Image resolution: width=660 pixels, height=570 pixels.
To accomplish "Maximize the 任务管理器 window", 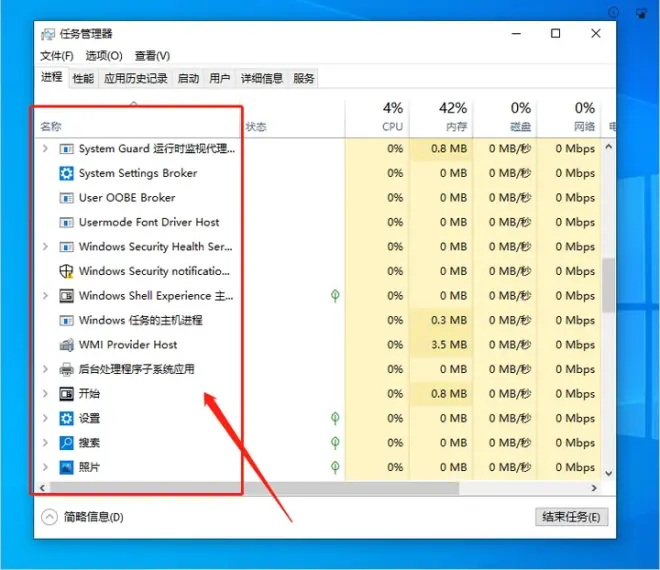I will [x=556, y=33].
